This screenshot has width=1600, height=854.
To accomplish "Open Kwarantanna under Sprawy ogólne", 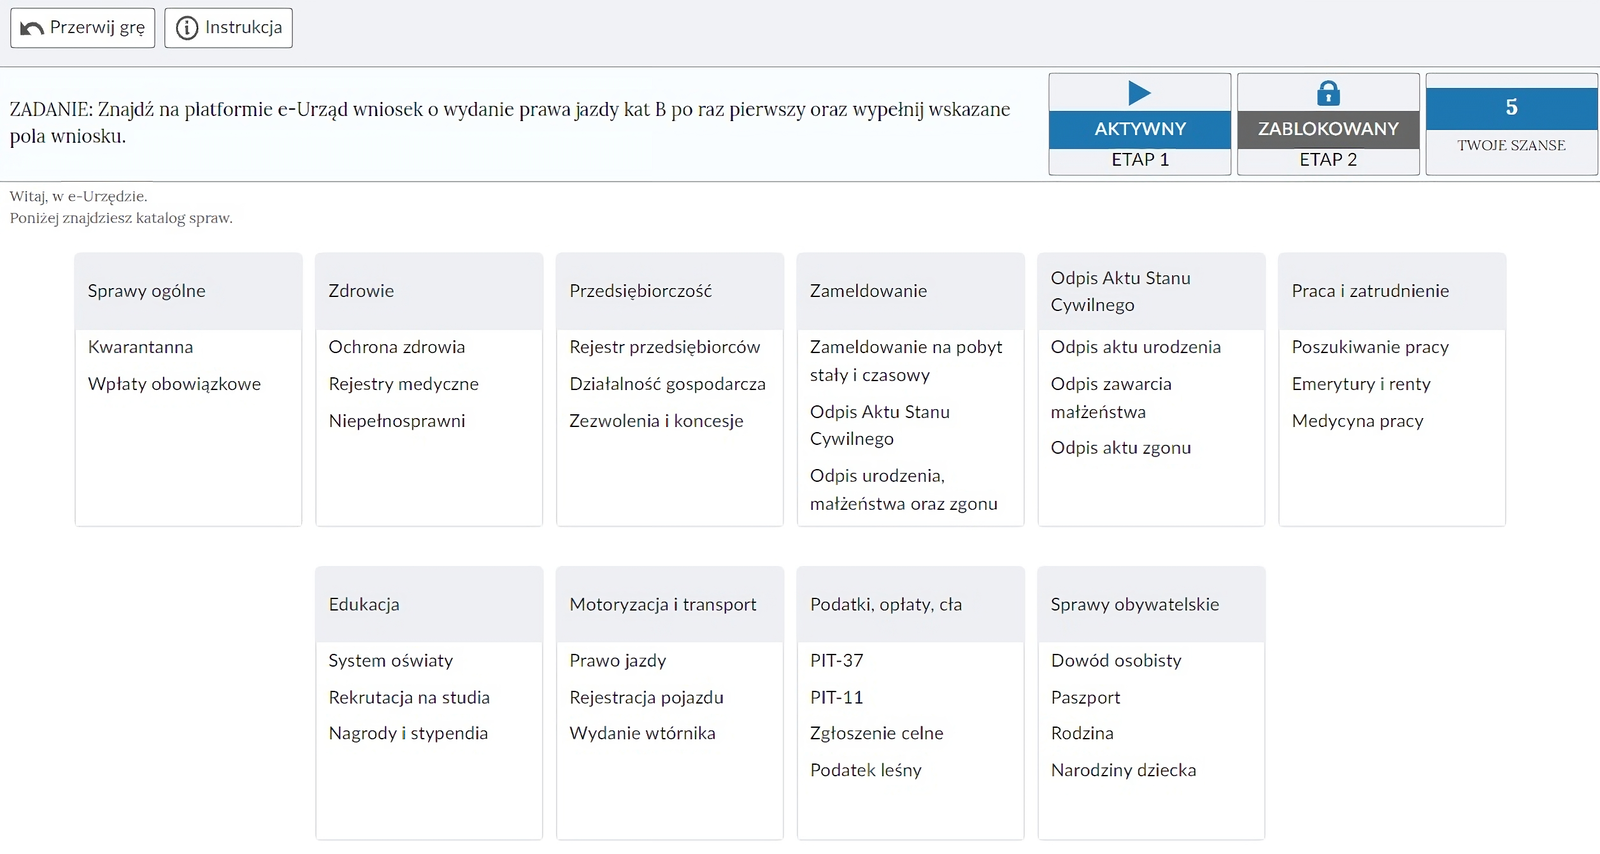I will click(x=140, y=347).
